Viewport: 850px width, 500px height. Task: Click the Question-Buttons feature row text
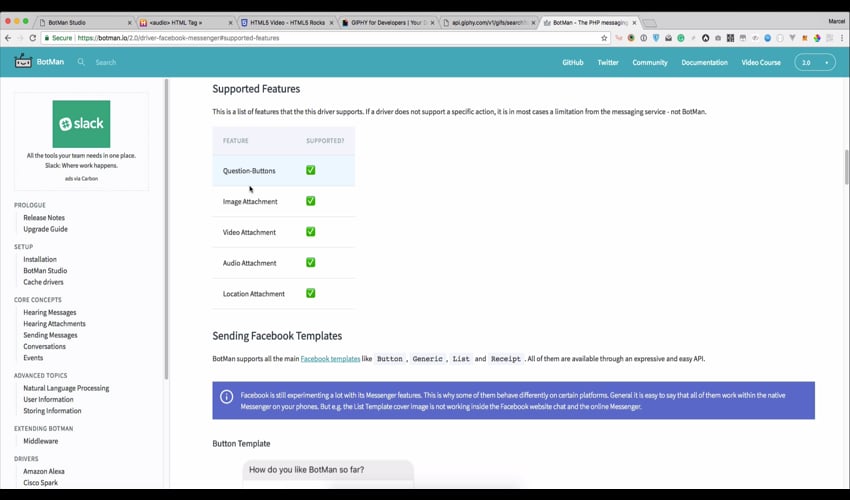(x=249, y=171)
